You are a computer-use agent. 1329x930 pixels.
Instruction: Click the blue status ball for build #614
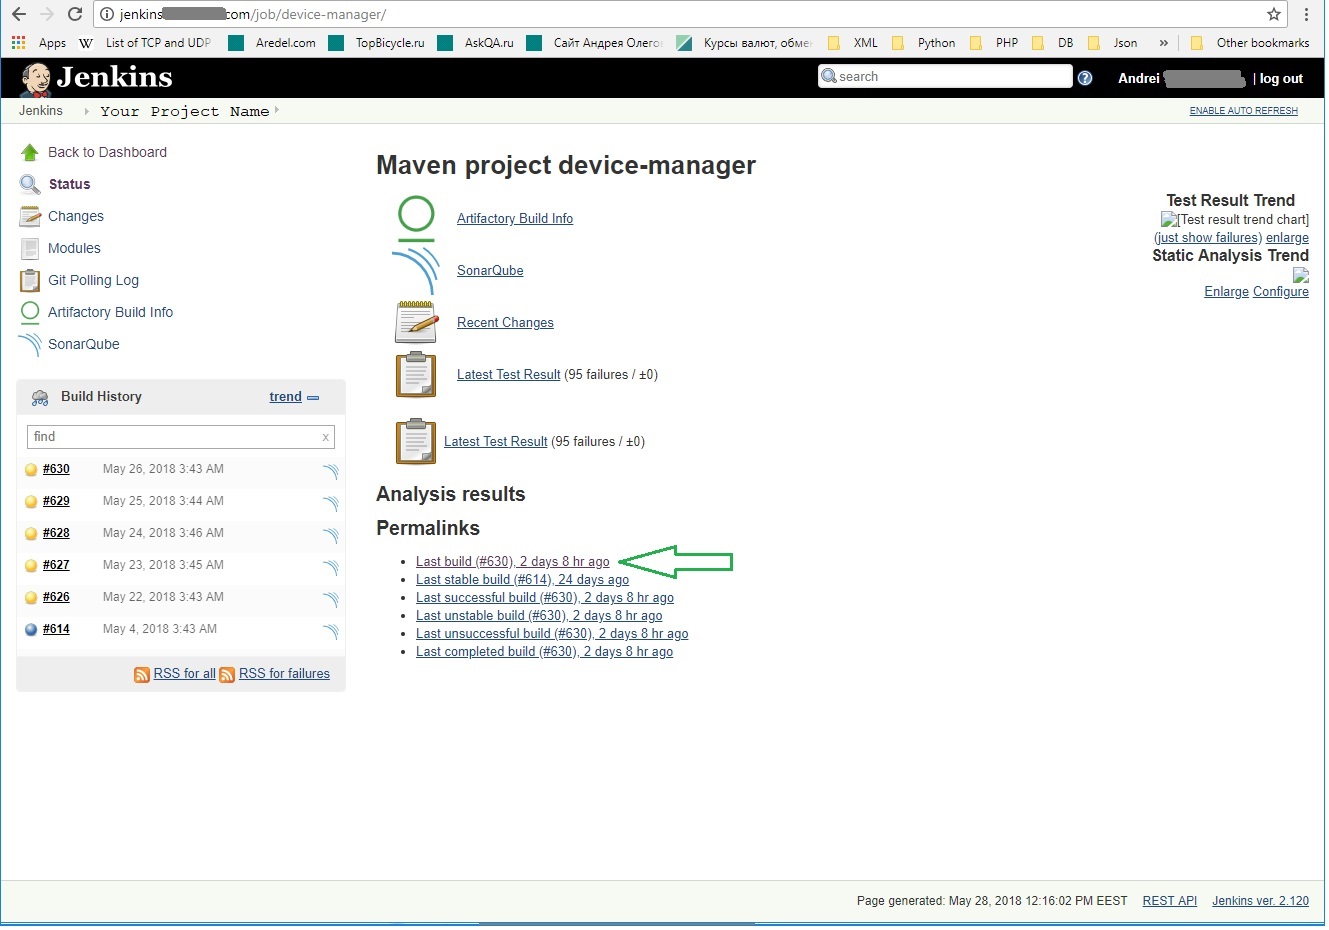click(31, 630)
